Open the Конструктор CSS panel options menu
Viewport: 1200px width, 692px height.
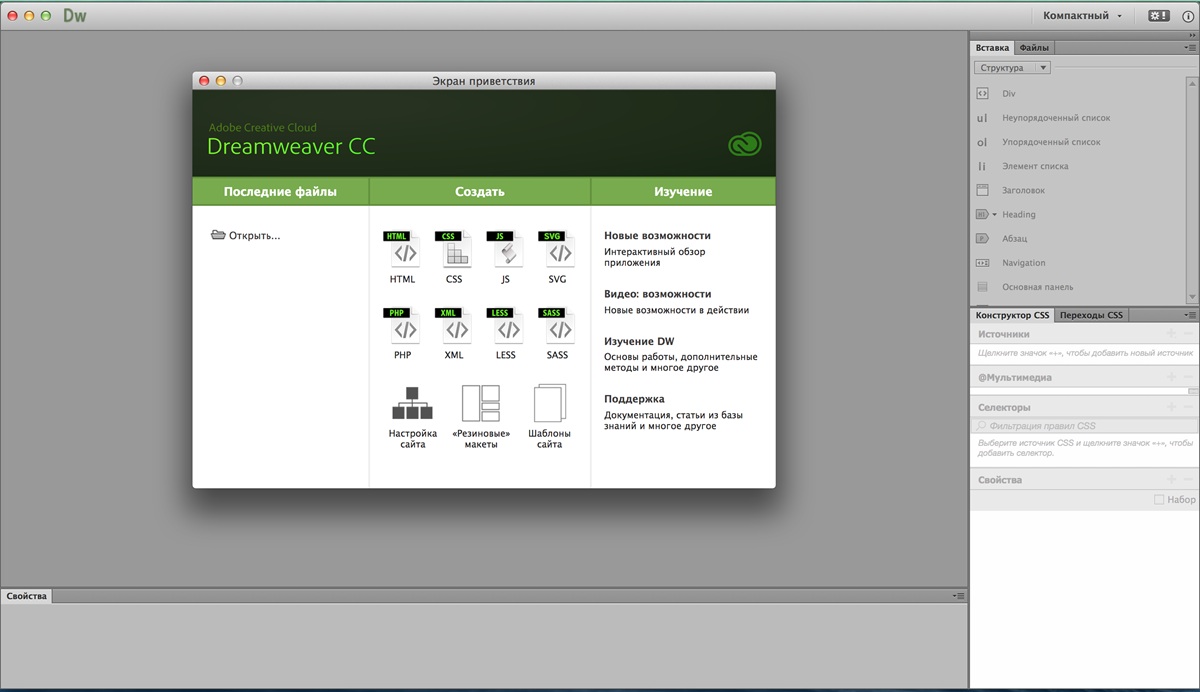point(1190,314)
